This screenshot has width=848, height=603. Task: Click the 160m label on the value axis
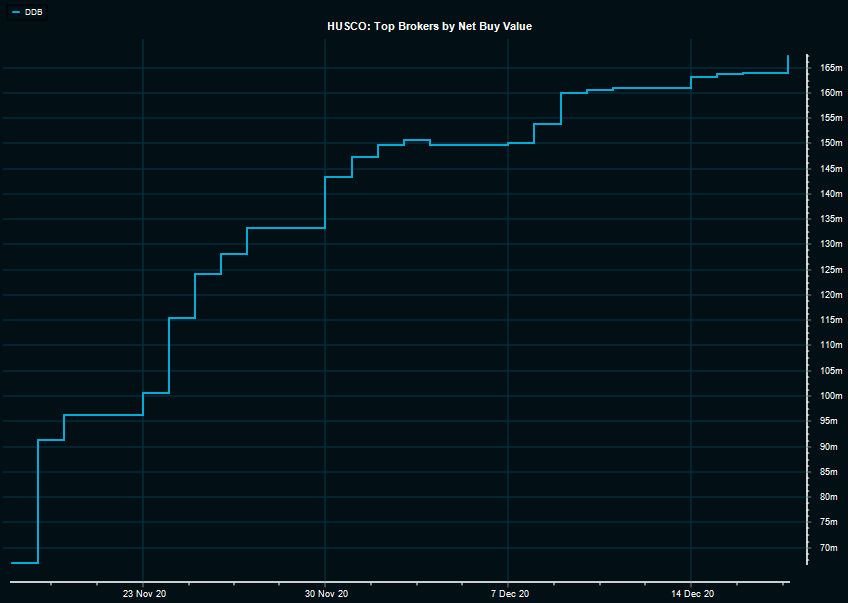[x=831, y=93]
